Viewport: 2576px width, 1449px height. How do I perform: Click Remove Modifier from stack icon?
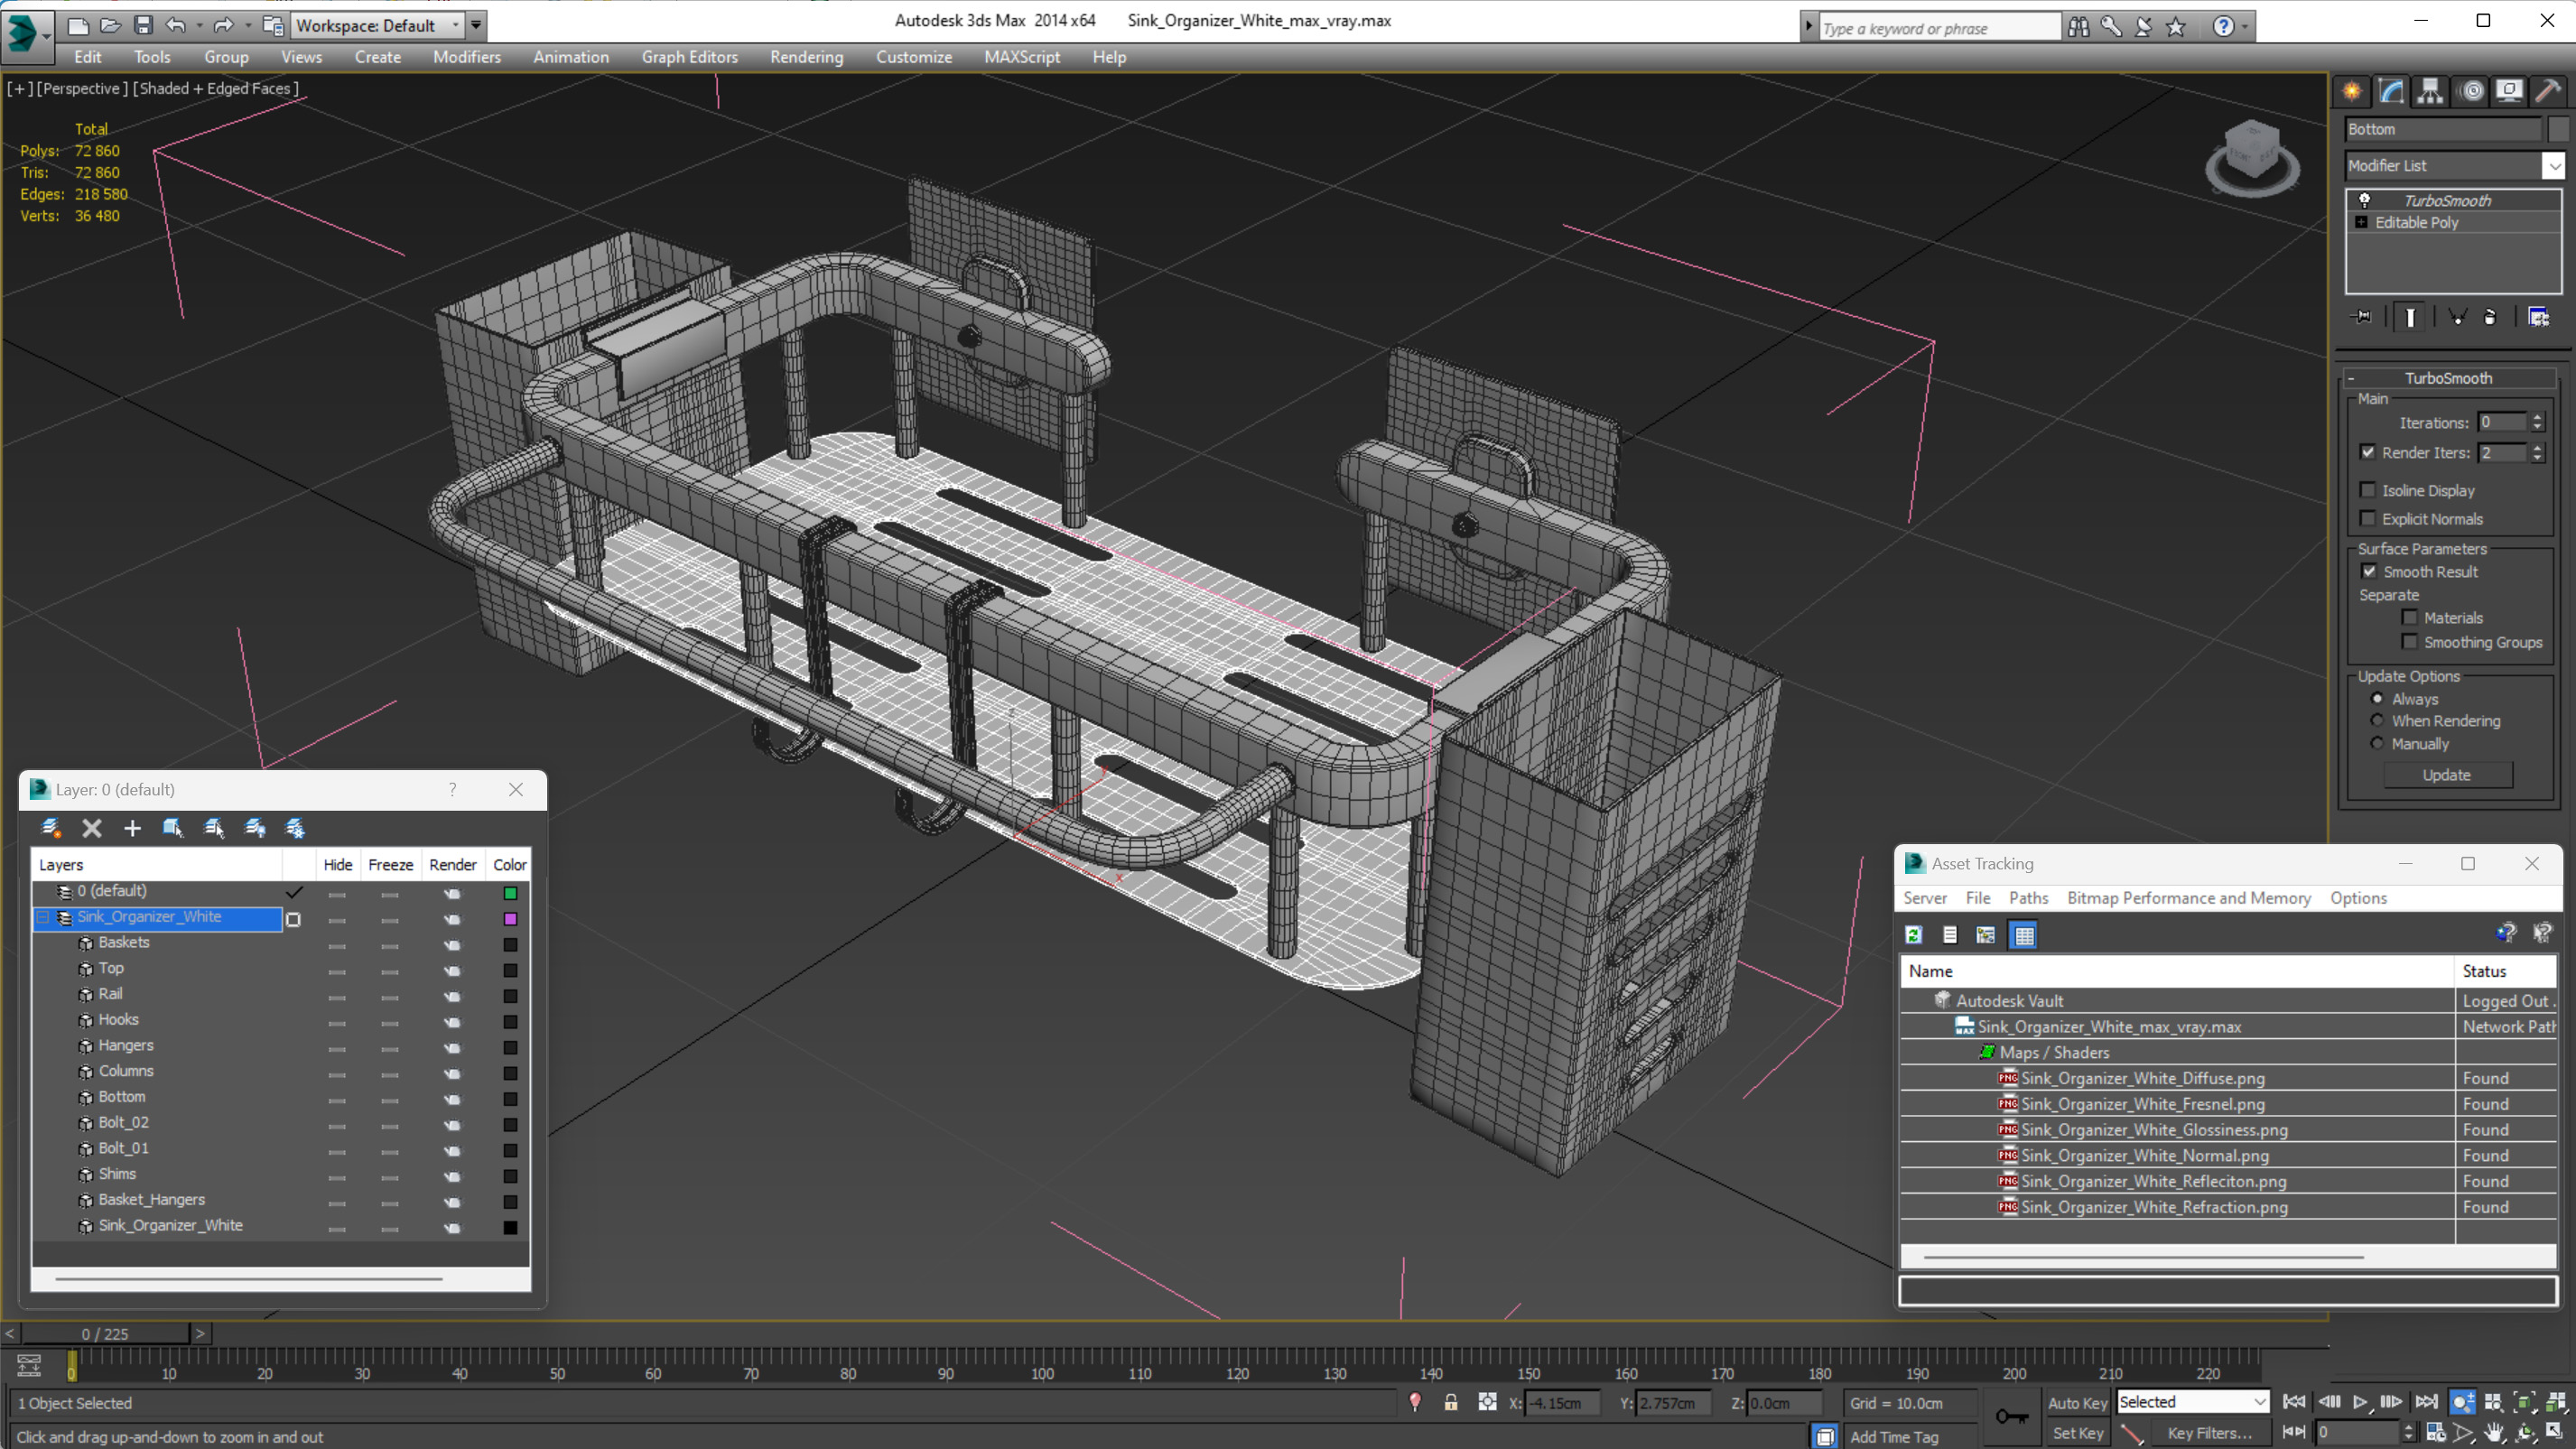pos(2490,317)
